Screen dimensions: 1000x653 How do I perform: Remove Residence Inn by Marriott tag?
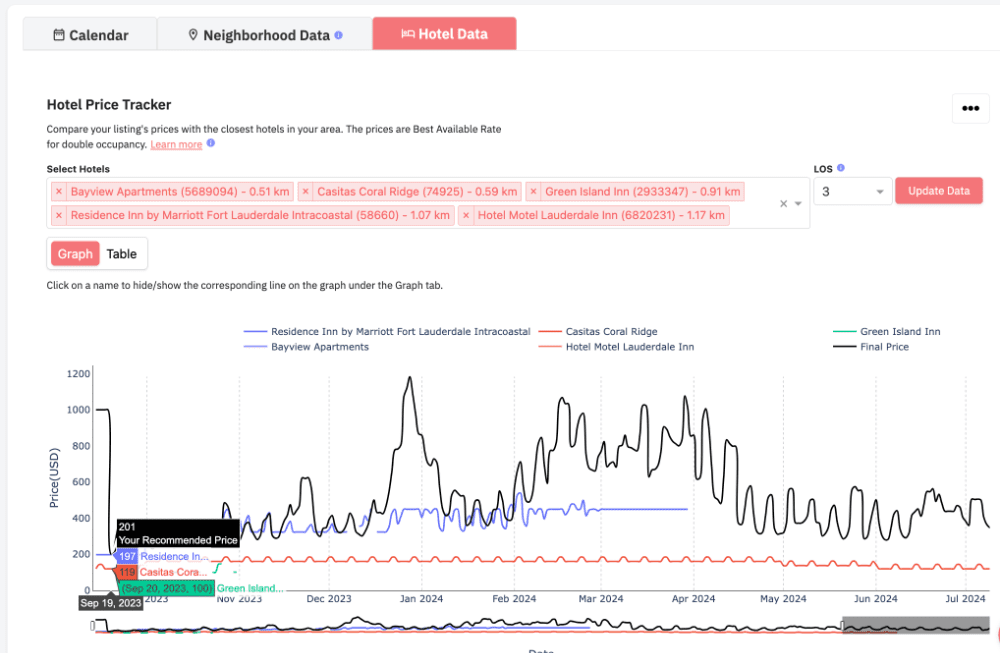(x=59, y=216)
